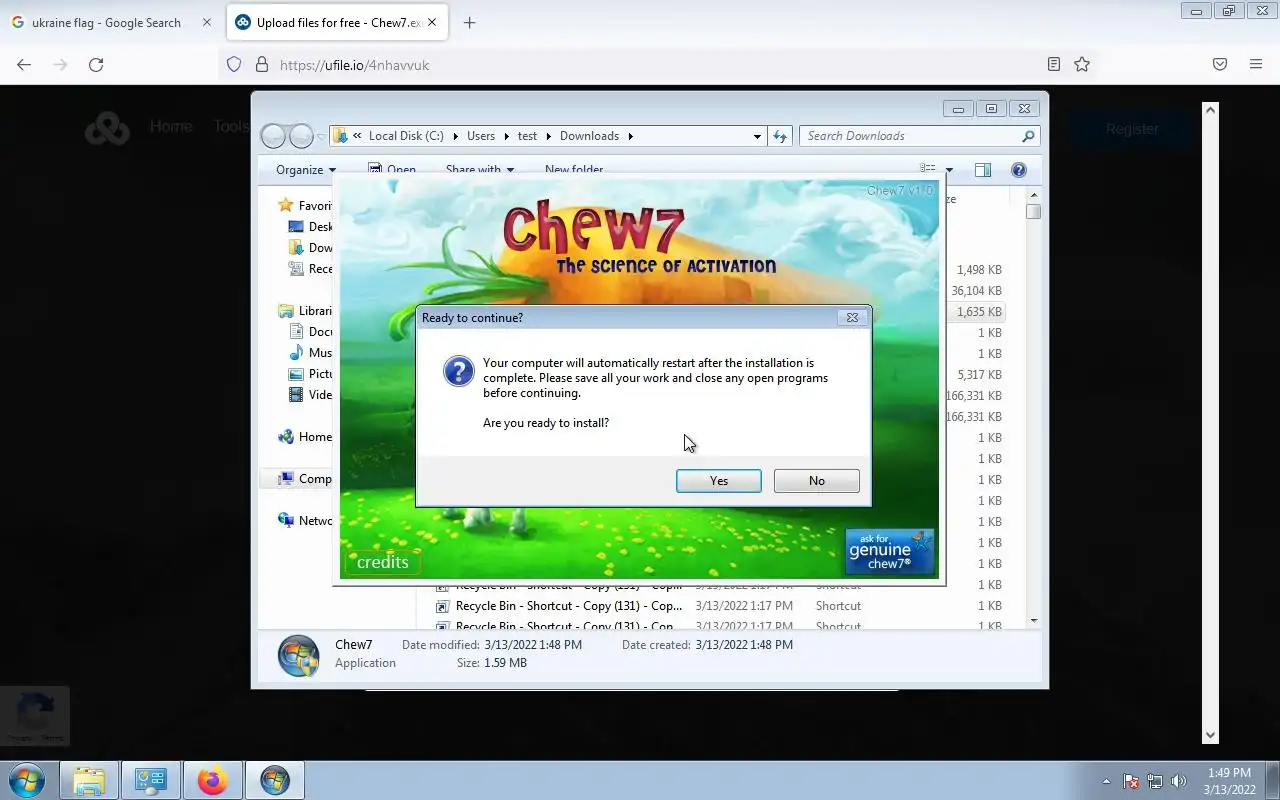Viewport: 1280px width, 800px height.
Task: Select Network in the navigation pane
Action: [x=306, y=520]
